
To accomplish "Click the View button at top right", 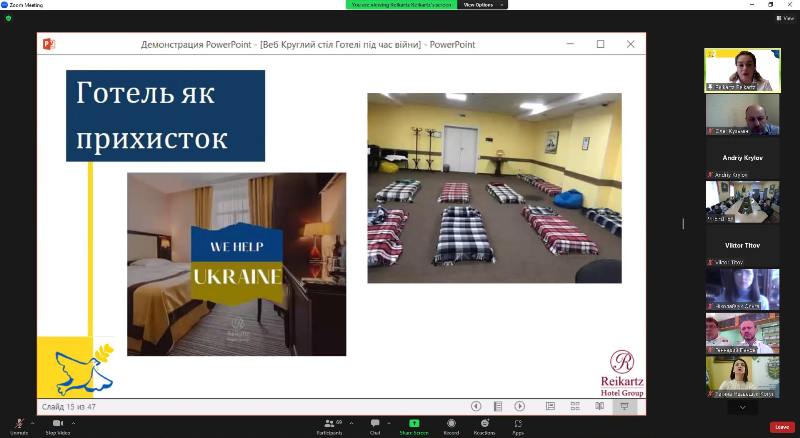I will pos(786,18).
